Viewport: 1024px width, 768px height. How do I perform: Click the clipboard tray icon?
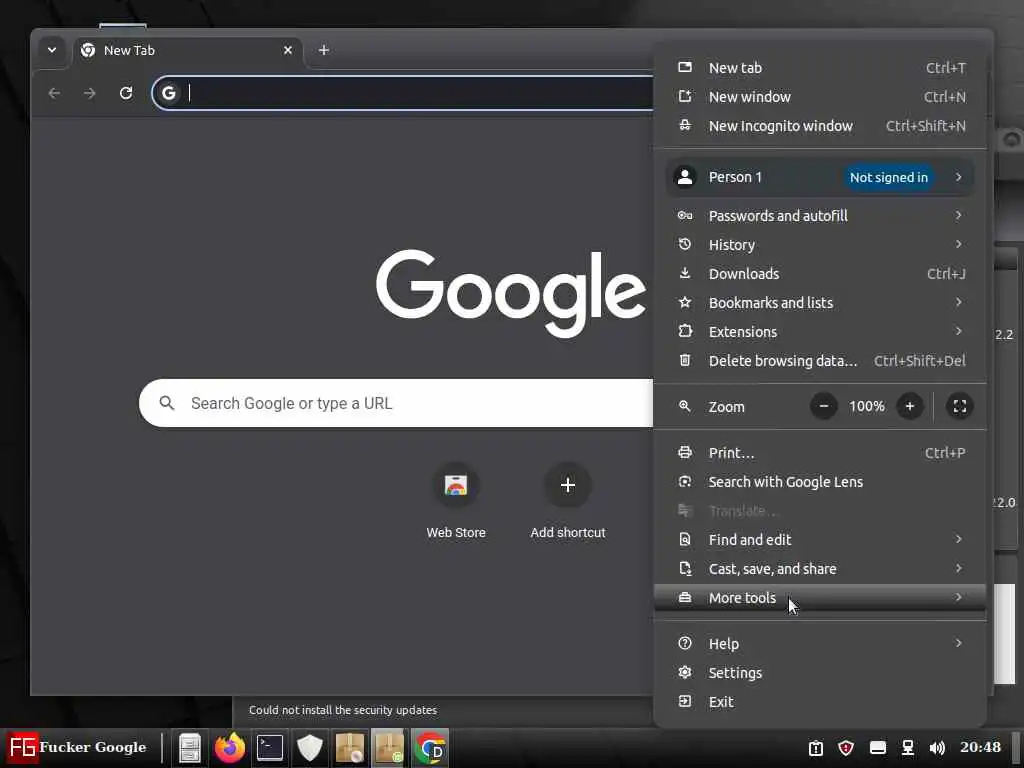[x=816, y=748]
